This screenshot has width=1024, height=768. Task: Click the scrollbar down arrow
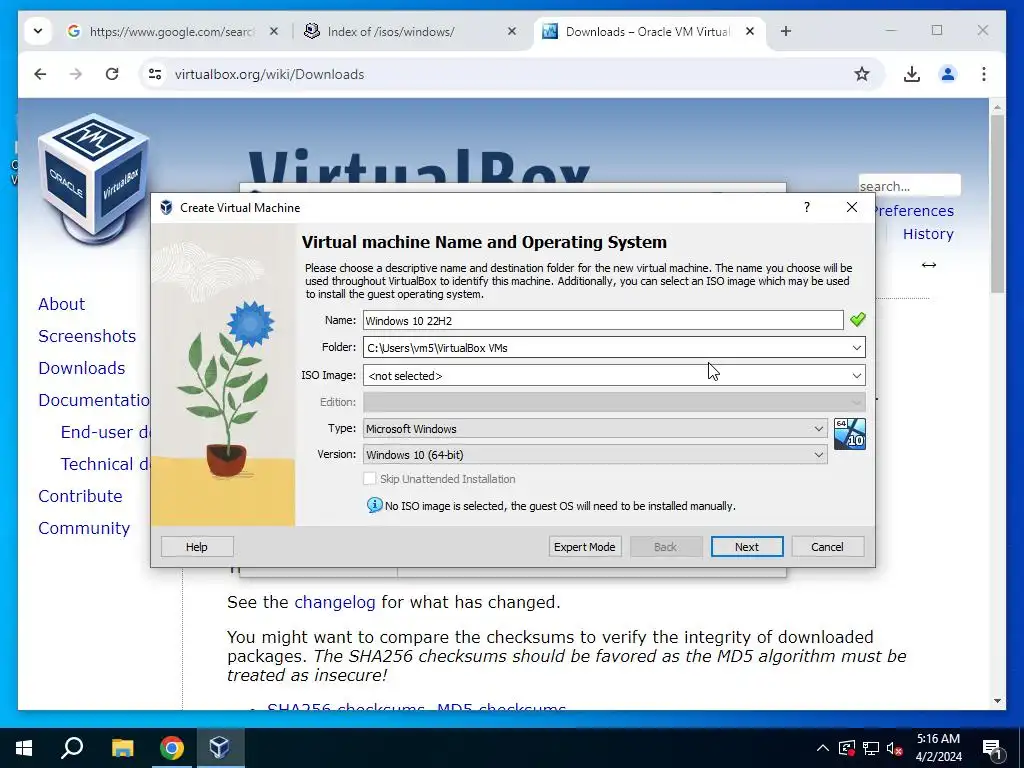pos(997,701)
